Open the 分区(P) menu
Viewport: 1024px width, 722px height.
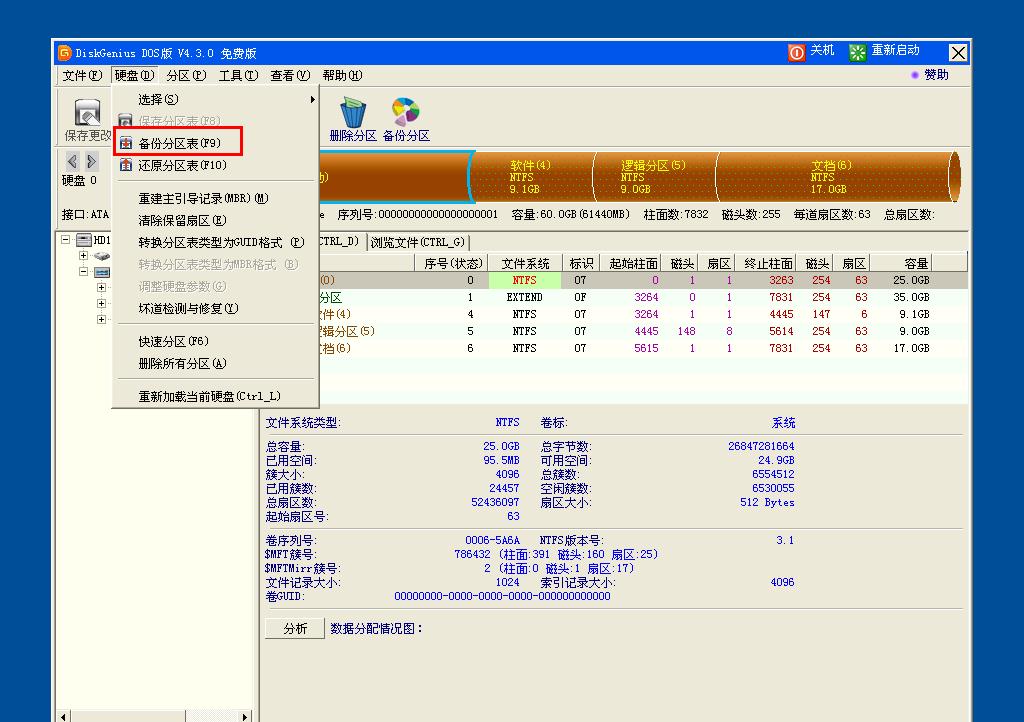pos(186,76)
